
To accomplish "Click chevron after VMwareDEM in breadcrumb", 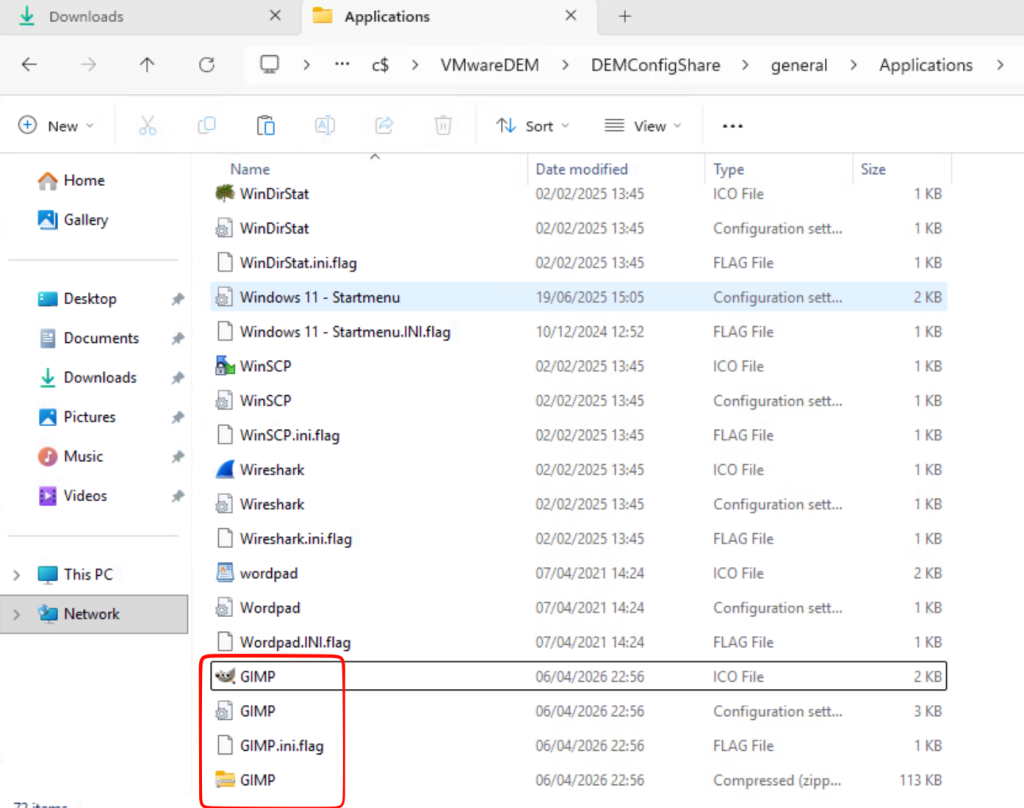I will pyautogui.click(x=566, y=65).
